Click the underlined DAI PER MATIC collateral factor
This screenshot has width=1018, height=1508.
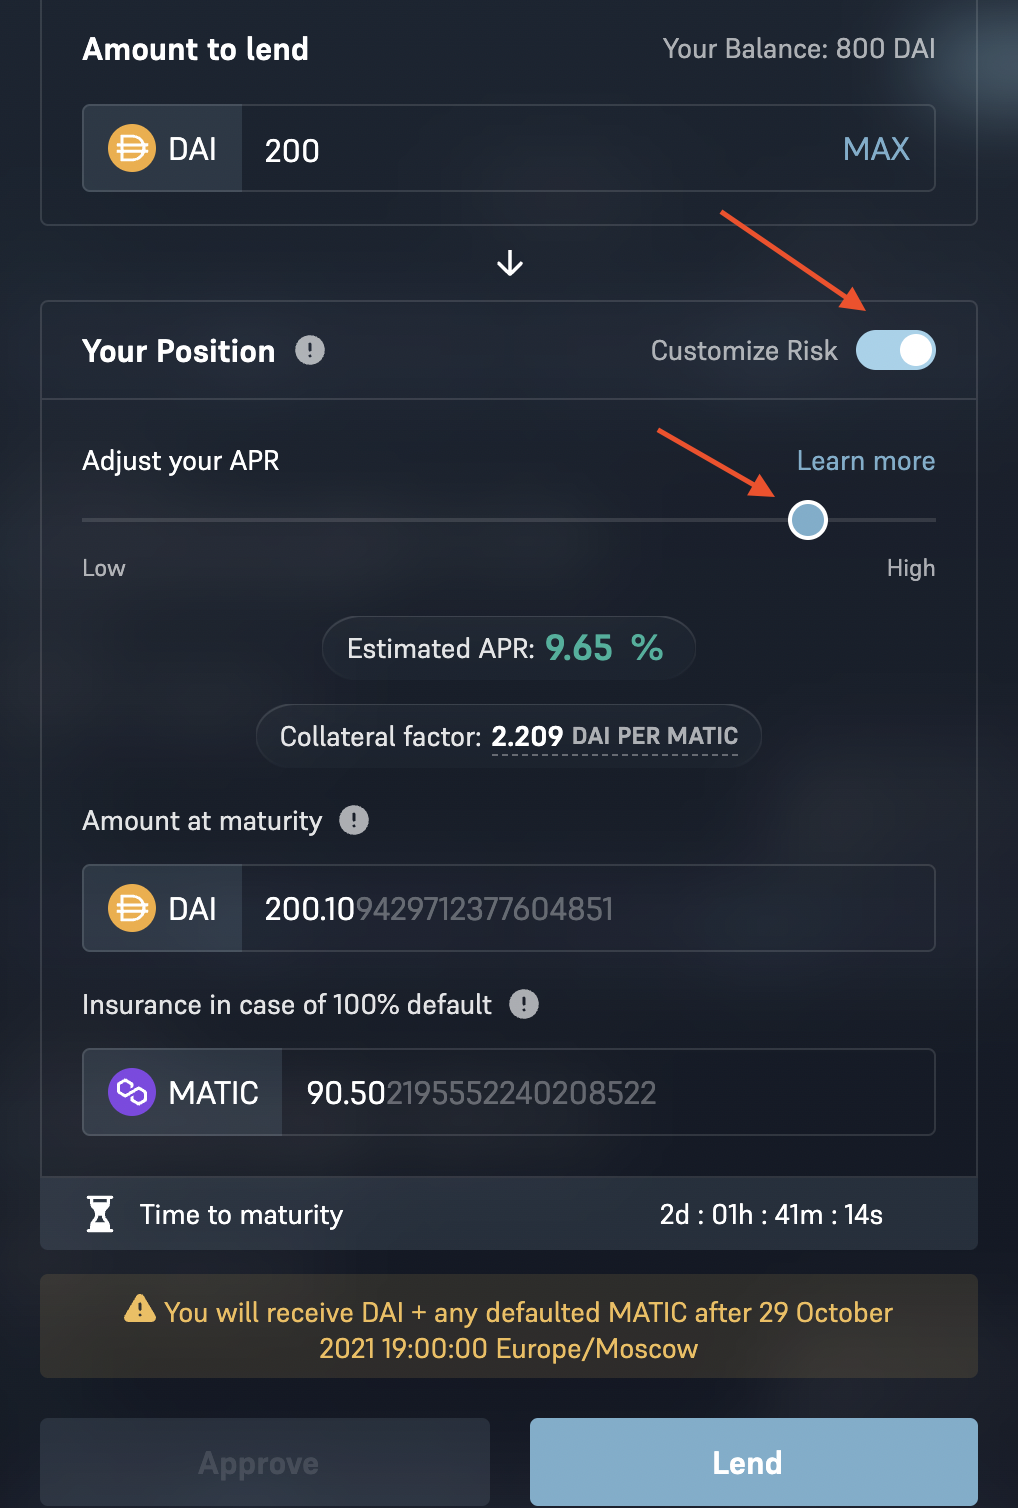(x=654, y=737)
